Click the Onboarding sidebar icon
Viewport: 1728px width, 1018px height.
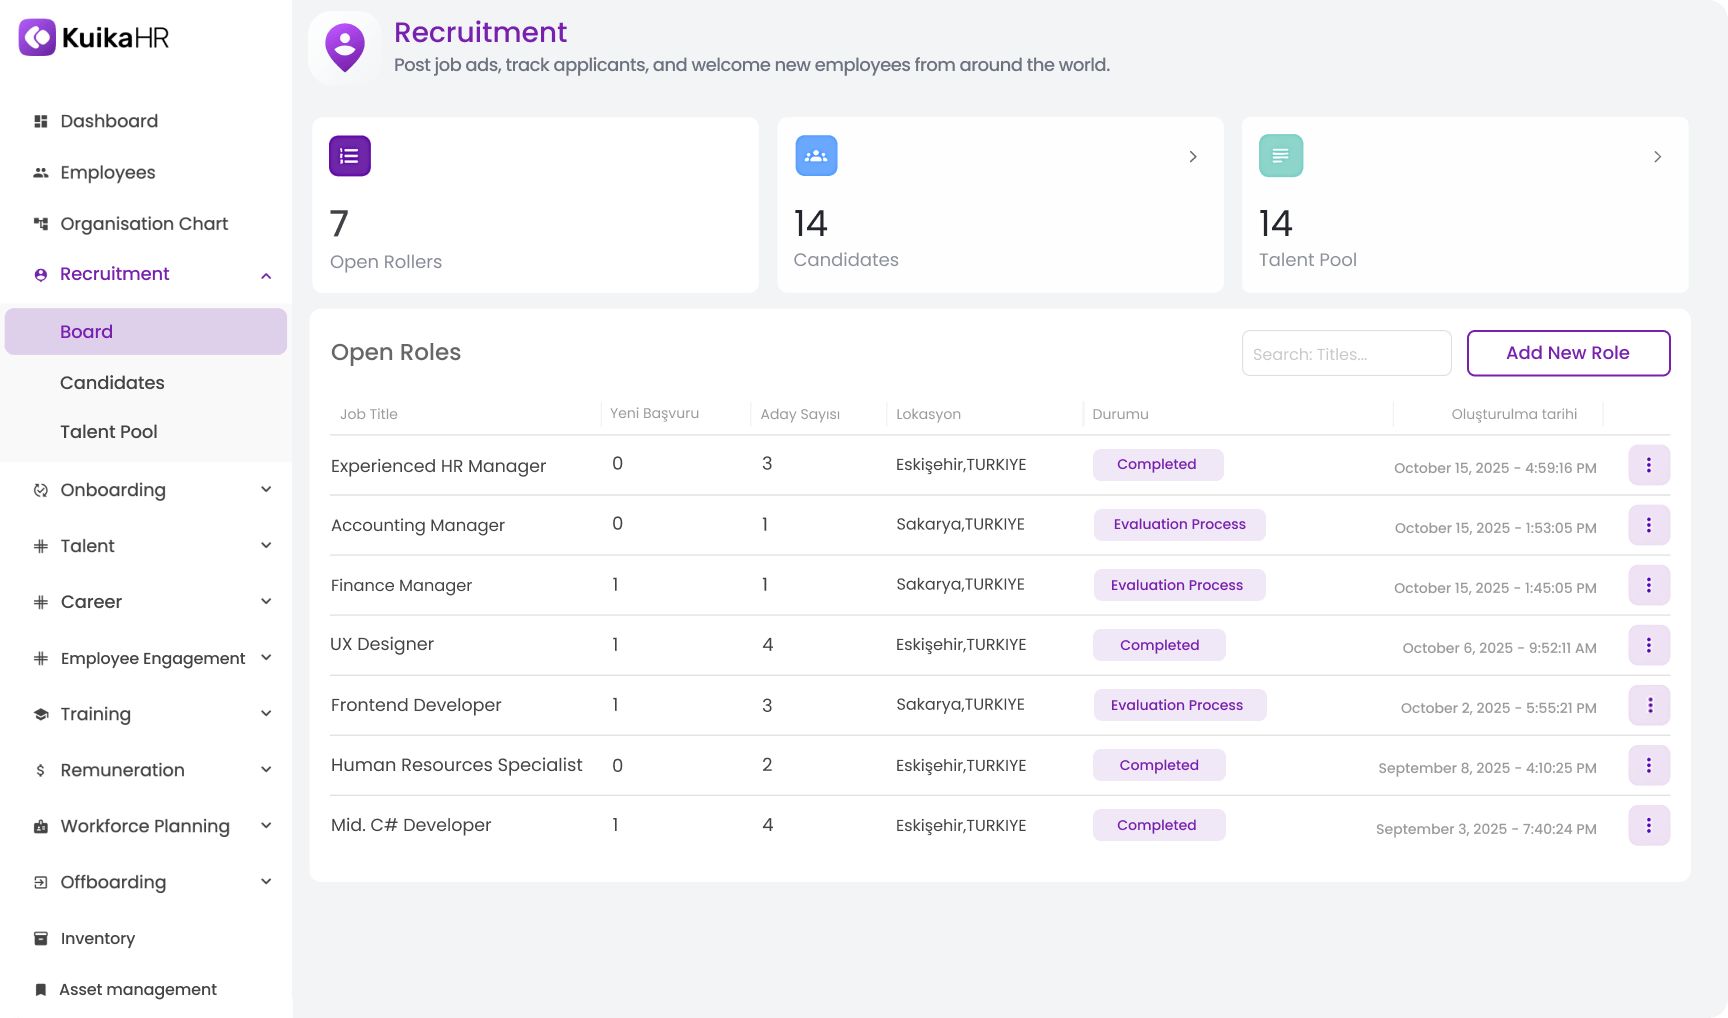point(40,490)
